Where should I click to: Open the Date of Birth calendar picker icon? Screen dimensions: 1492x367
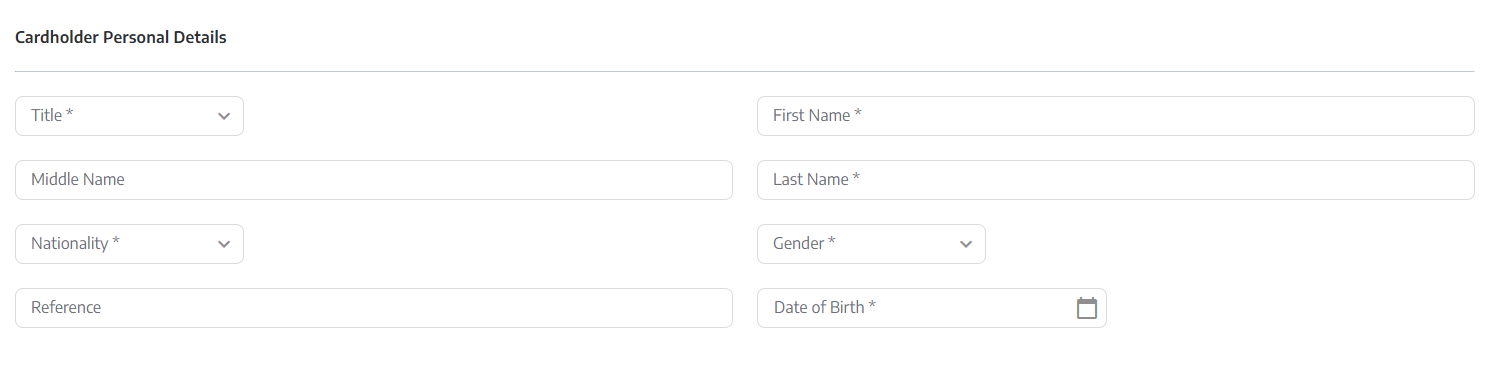coord(1087,308)
